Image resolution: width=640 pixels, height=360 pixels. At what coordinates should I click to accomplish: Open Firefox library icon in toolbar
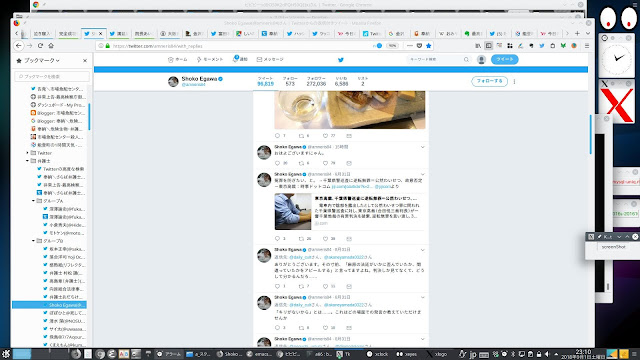[478, 46]
